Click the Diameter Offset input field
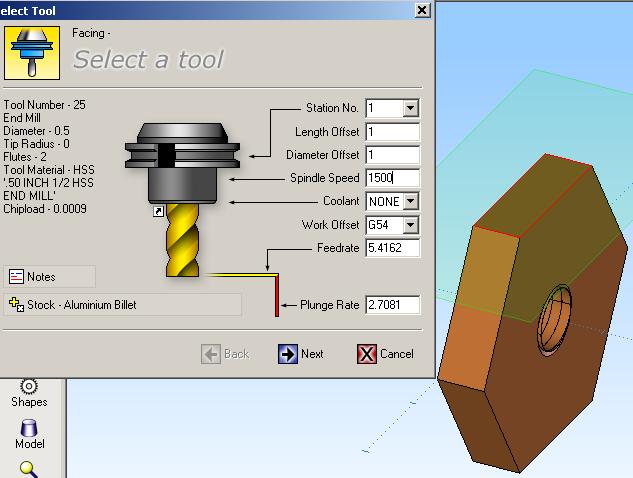This screenshot has height=478, width=633. pyautogui.click(x=392, y=155)
